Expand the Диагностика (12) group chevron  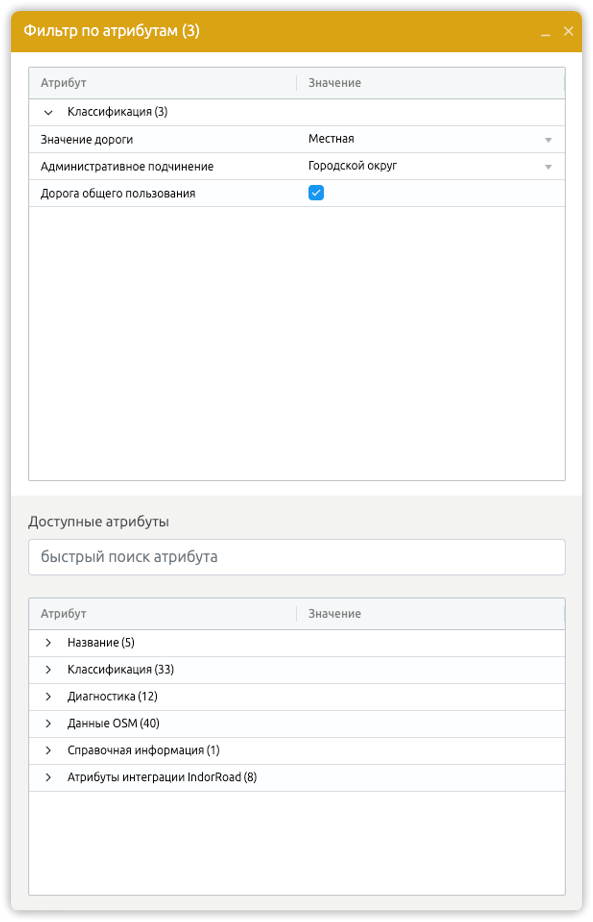click(x=49, y=697)
